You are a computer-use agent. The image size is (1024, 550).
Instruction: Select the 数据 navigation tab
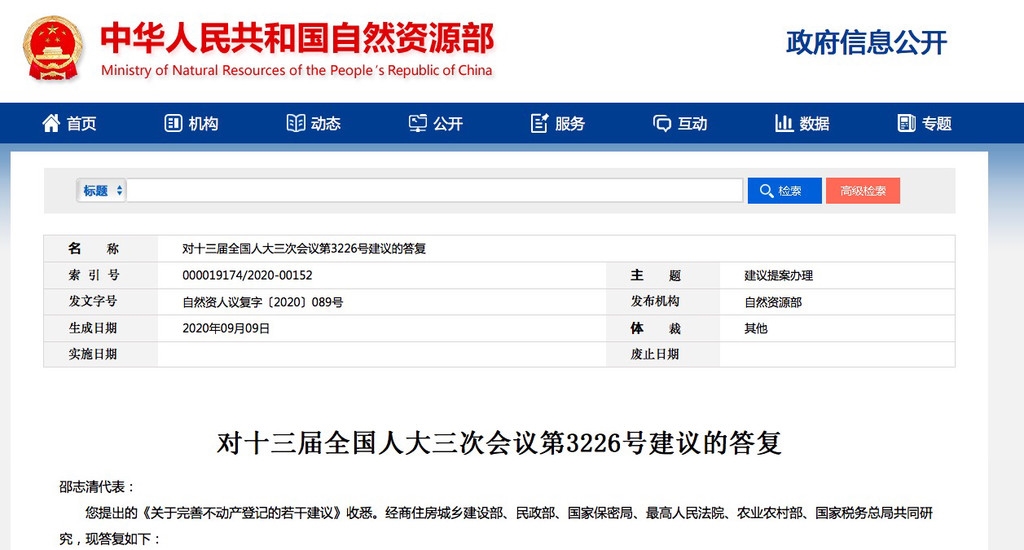(x=814, y=124)
